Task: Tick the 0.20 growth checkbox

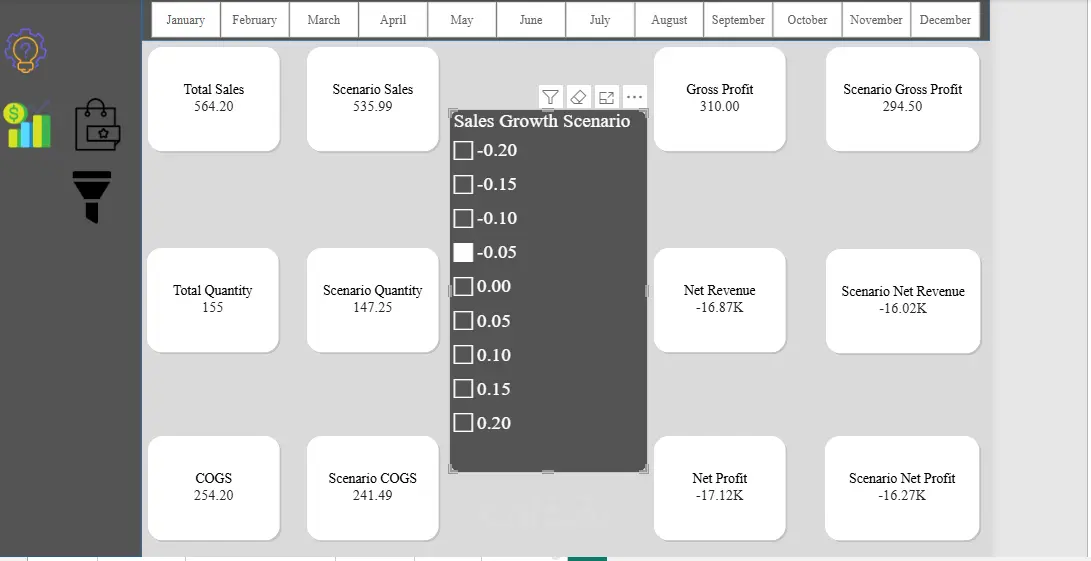Action: pos(463,422)
